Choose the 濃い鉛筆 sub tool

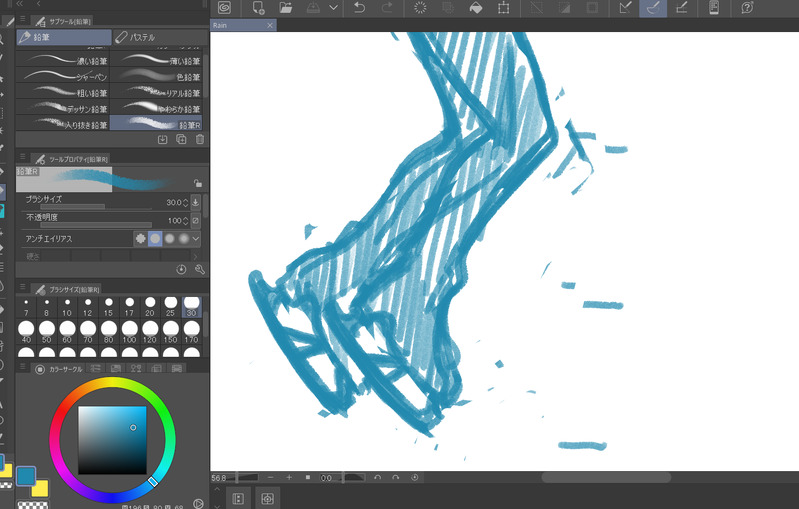point(63,61)
